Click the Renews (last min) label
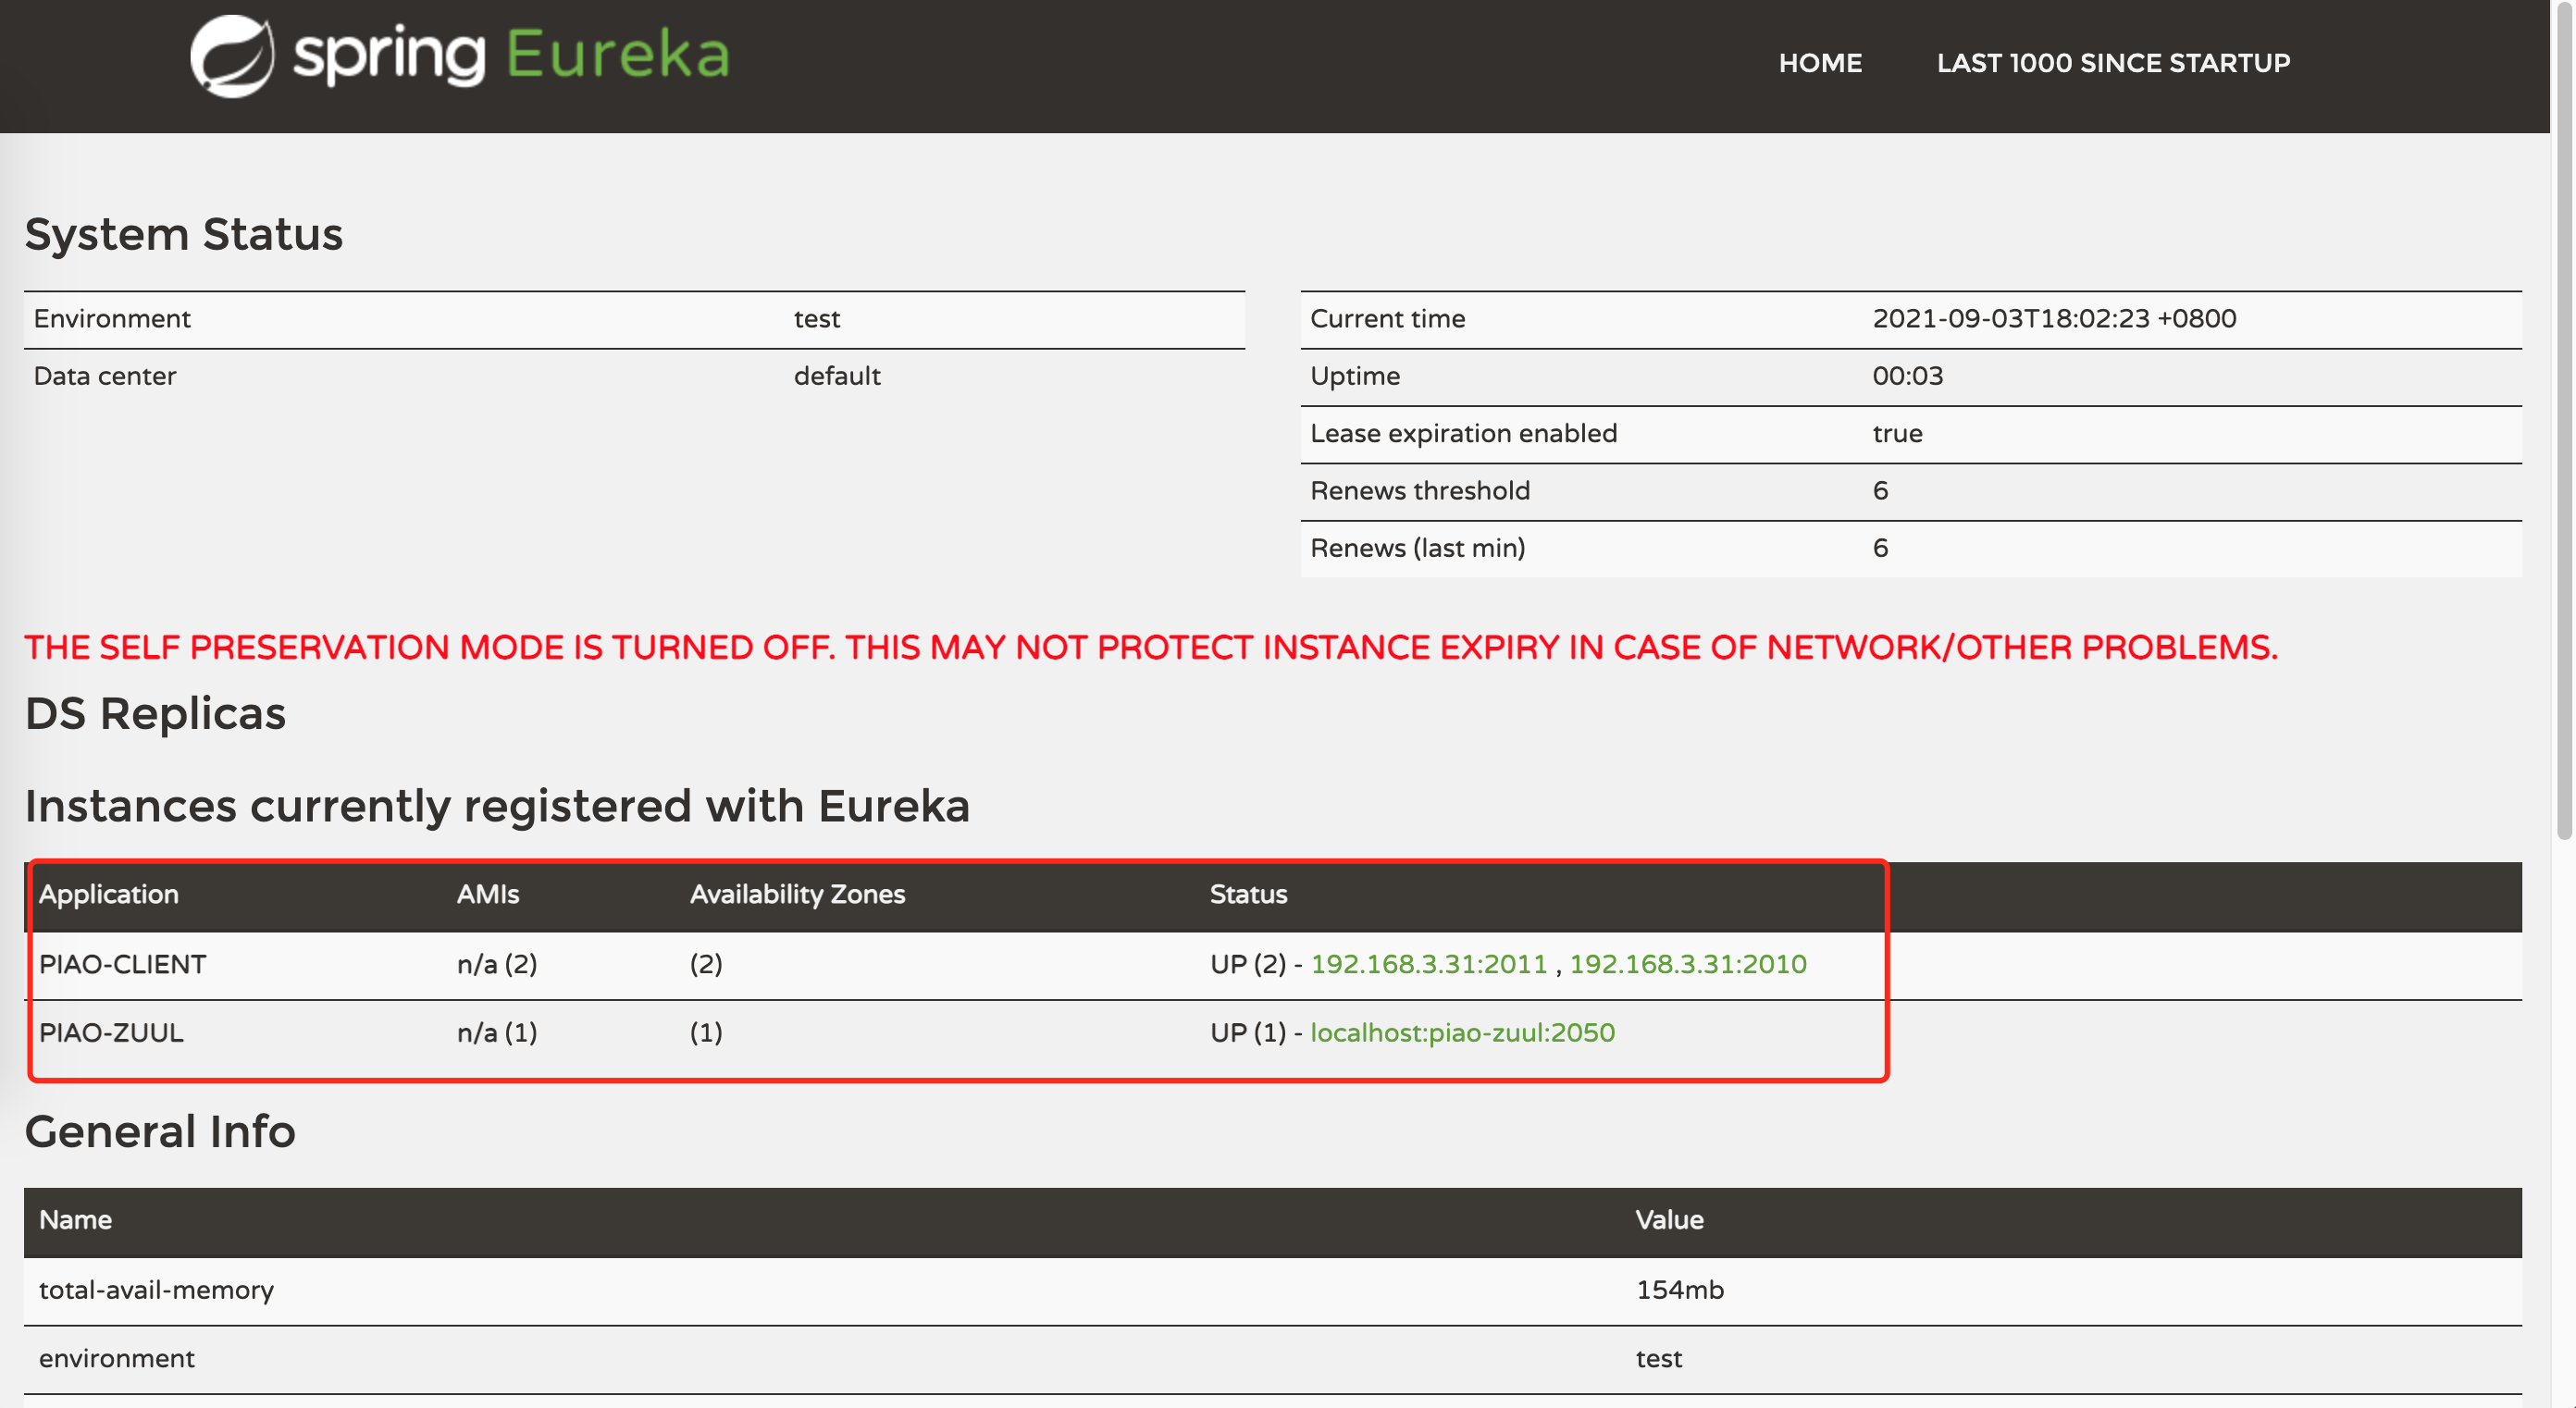Image resolution: width=2576 pixels, height=1408 pixels. coord(1417,548)
